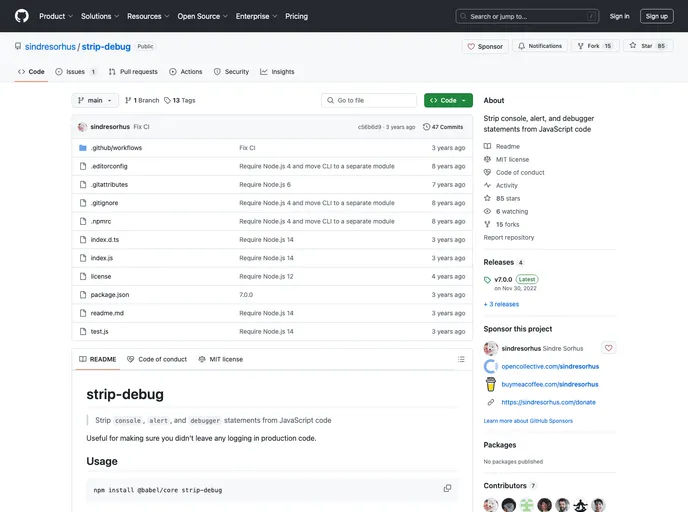Expand the Solutions menu
Viewport: 688px width, 512px height.
pyautogui.click(x=100, y=16)
